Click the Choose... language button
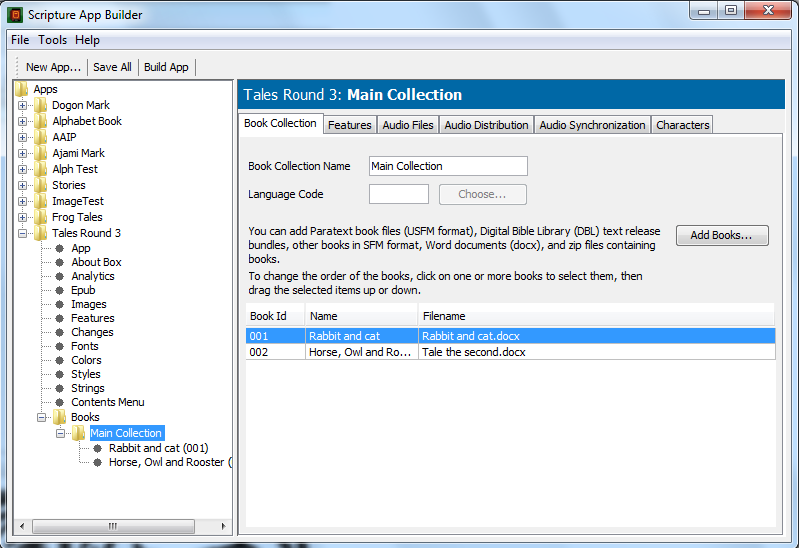Image resolution: width=799 pixels, height=548 pixels. click(483, 194)
